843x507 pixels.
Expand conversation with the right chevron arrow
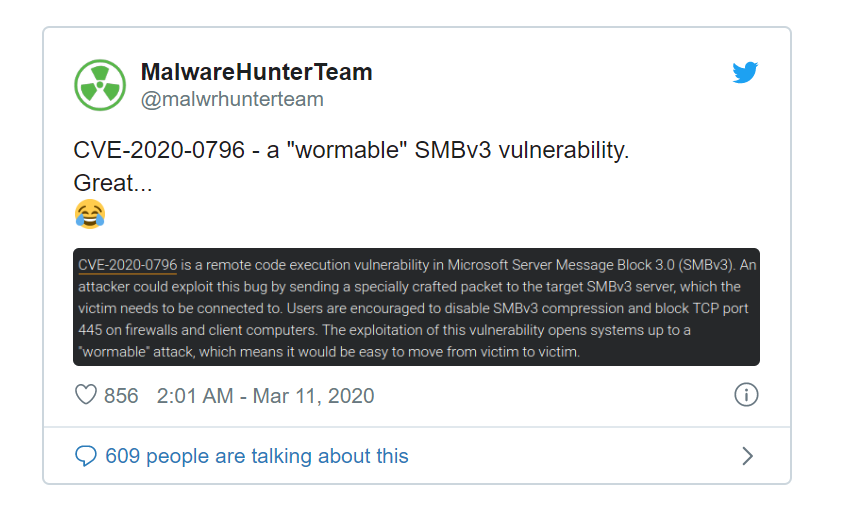pos(747,456)
